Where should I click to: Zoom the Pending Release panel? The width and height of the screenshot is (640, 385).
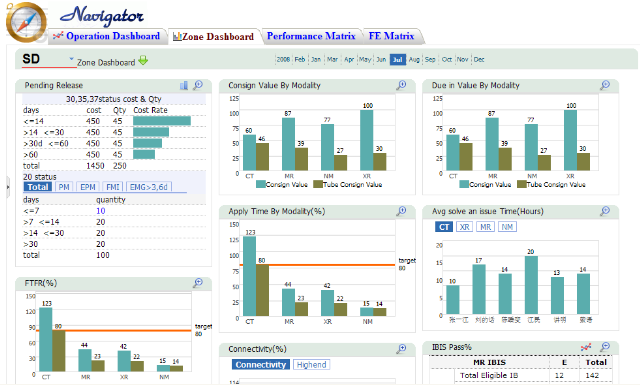pos(198,85)
